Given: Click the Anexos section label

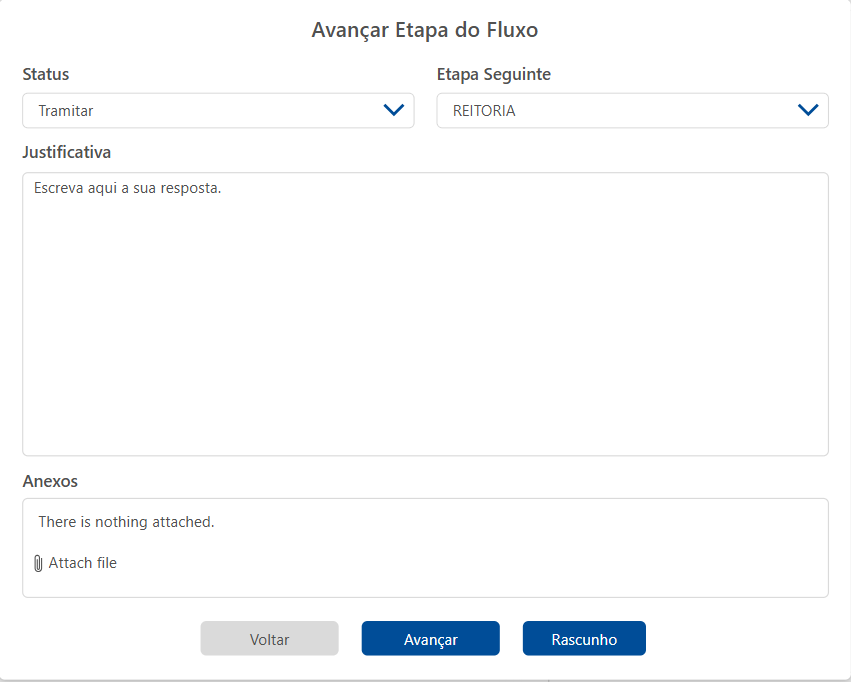Looking at the screenshot, I should 50,481.
